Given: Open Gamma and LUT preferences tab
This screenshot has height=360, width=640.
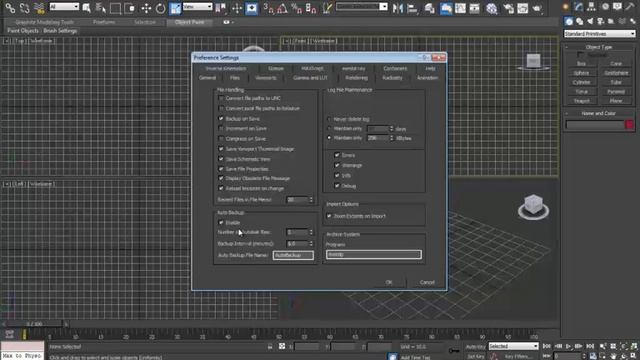Looking at the screenshot, I should pyautogui.click(x=310, y=78).
